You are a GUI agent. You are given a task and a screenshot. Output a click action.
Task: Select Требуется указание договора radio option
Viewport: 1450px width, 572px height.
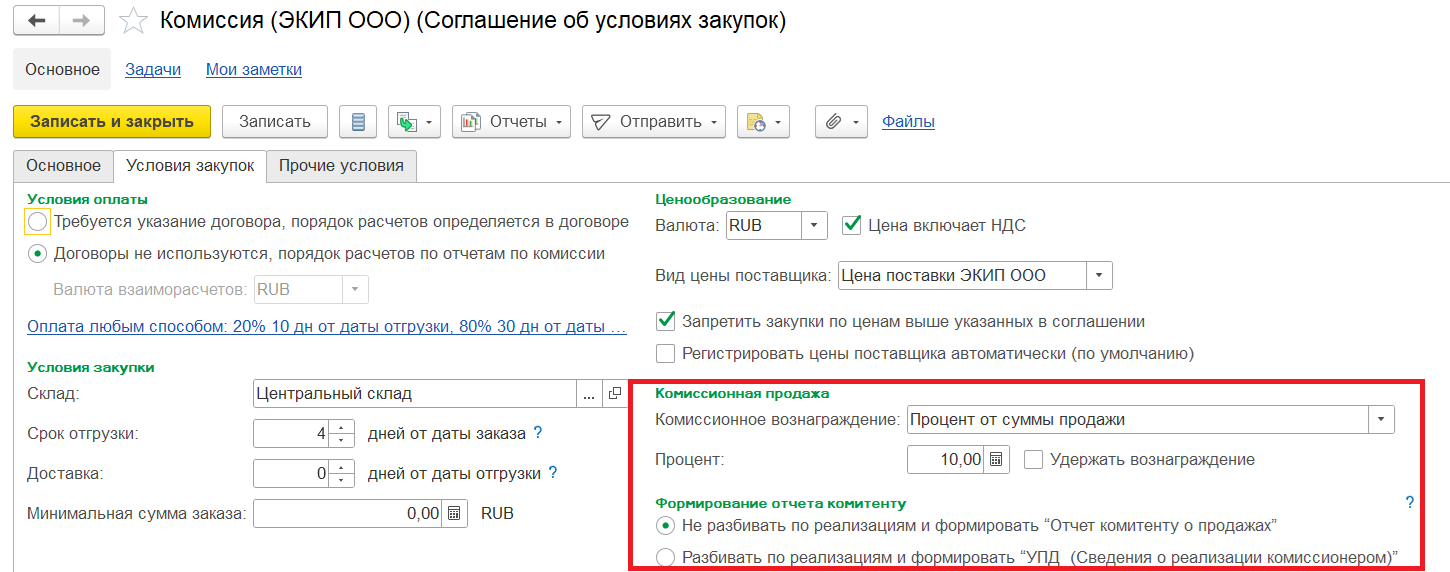[x=37, y=222]
